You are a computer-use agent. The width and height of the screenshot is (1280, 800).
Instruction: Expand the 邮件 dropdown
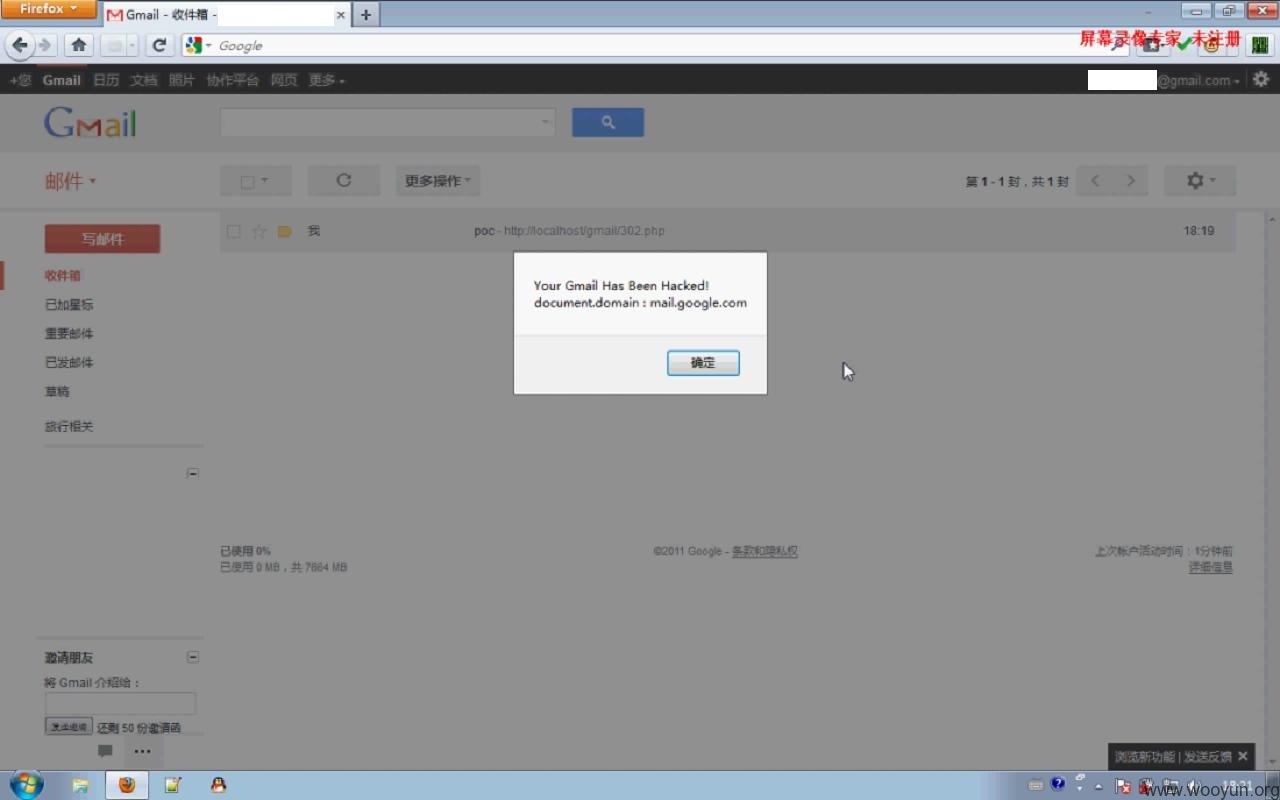(x=70, y=181)
